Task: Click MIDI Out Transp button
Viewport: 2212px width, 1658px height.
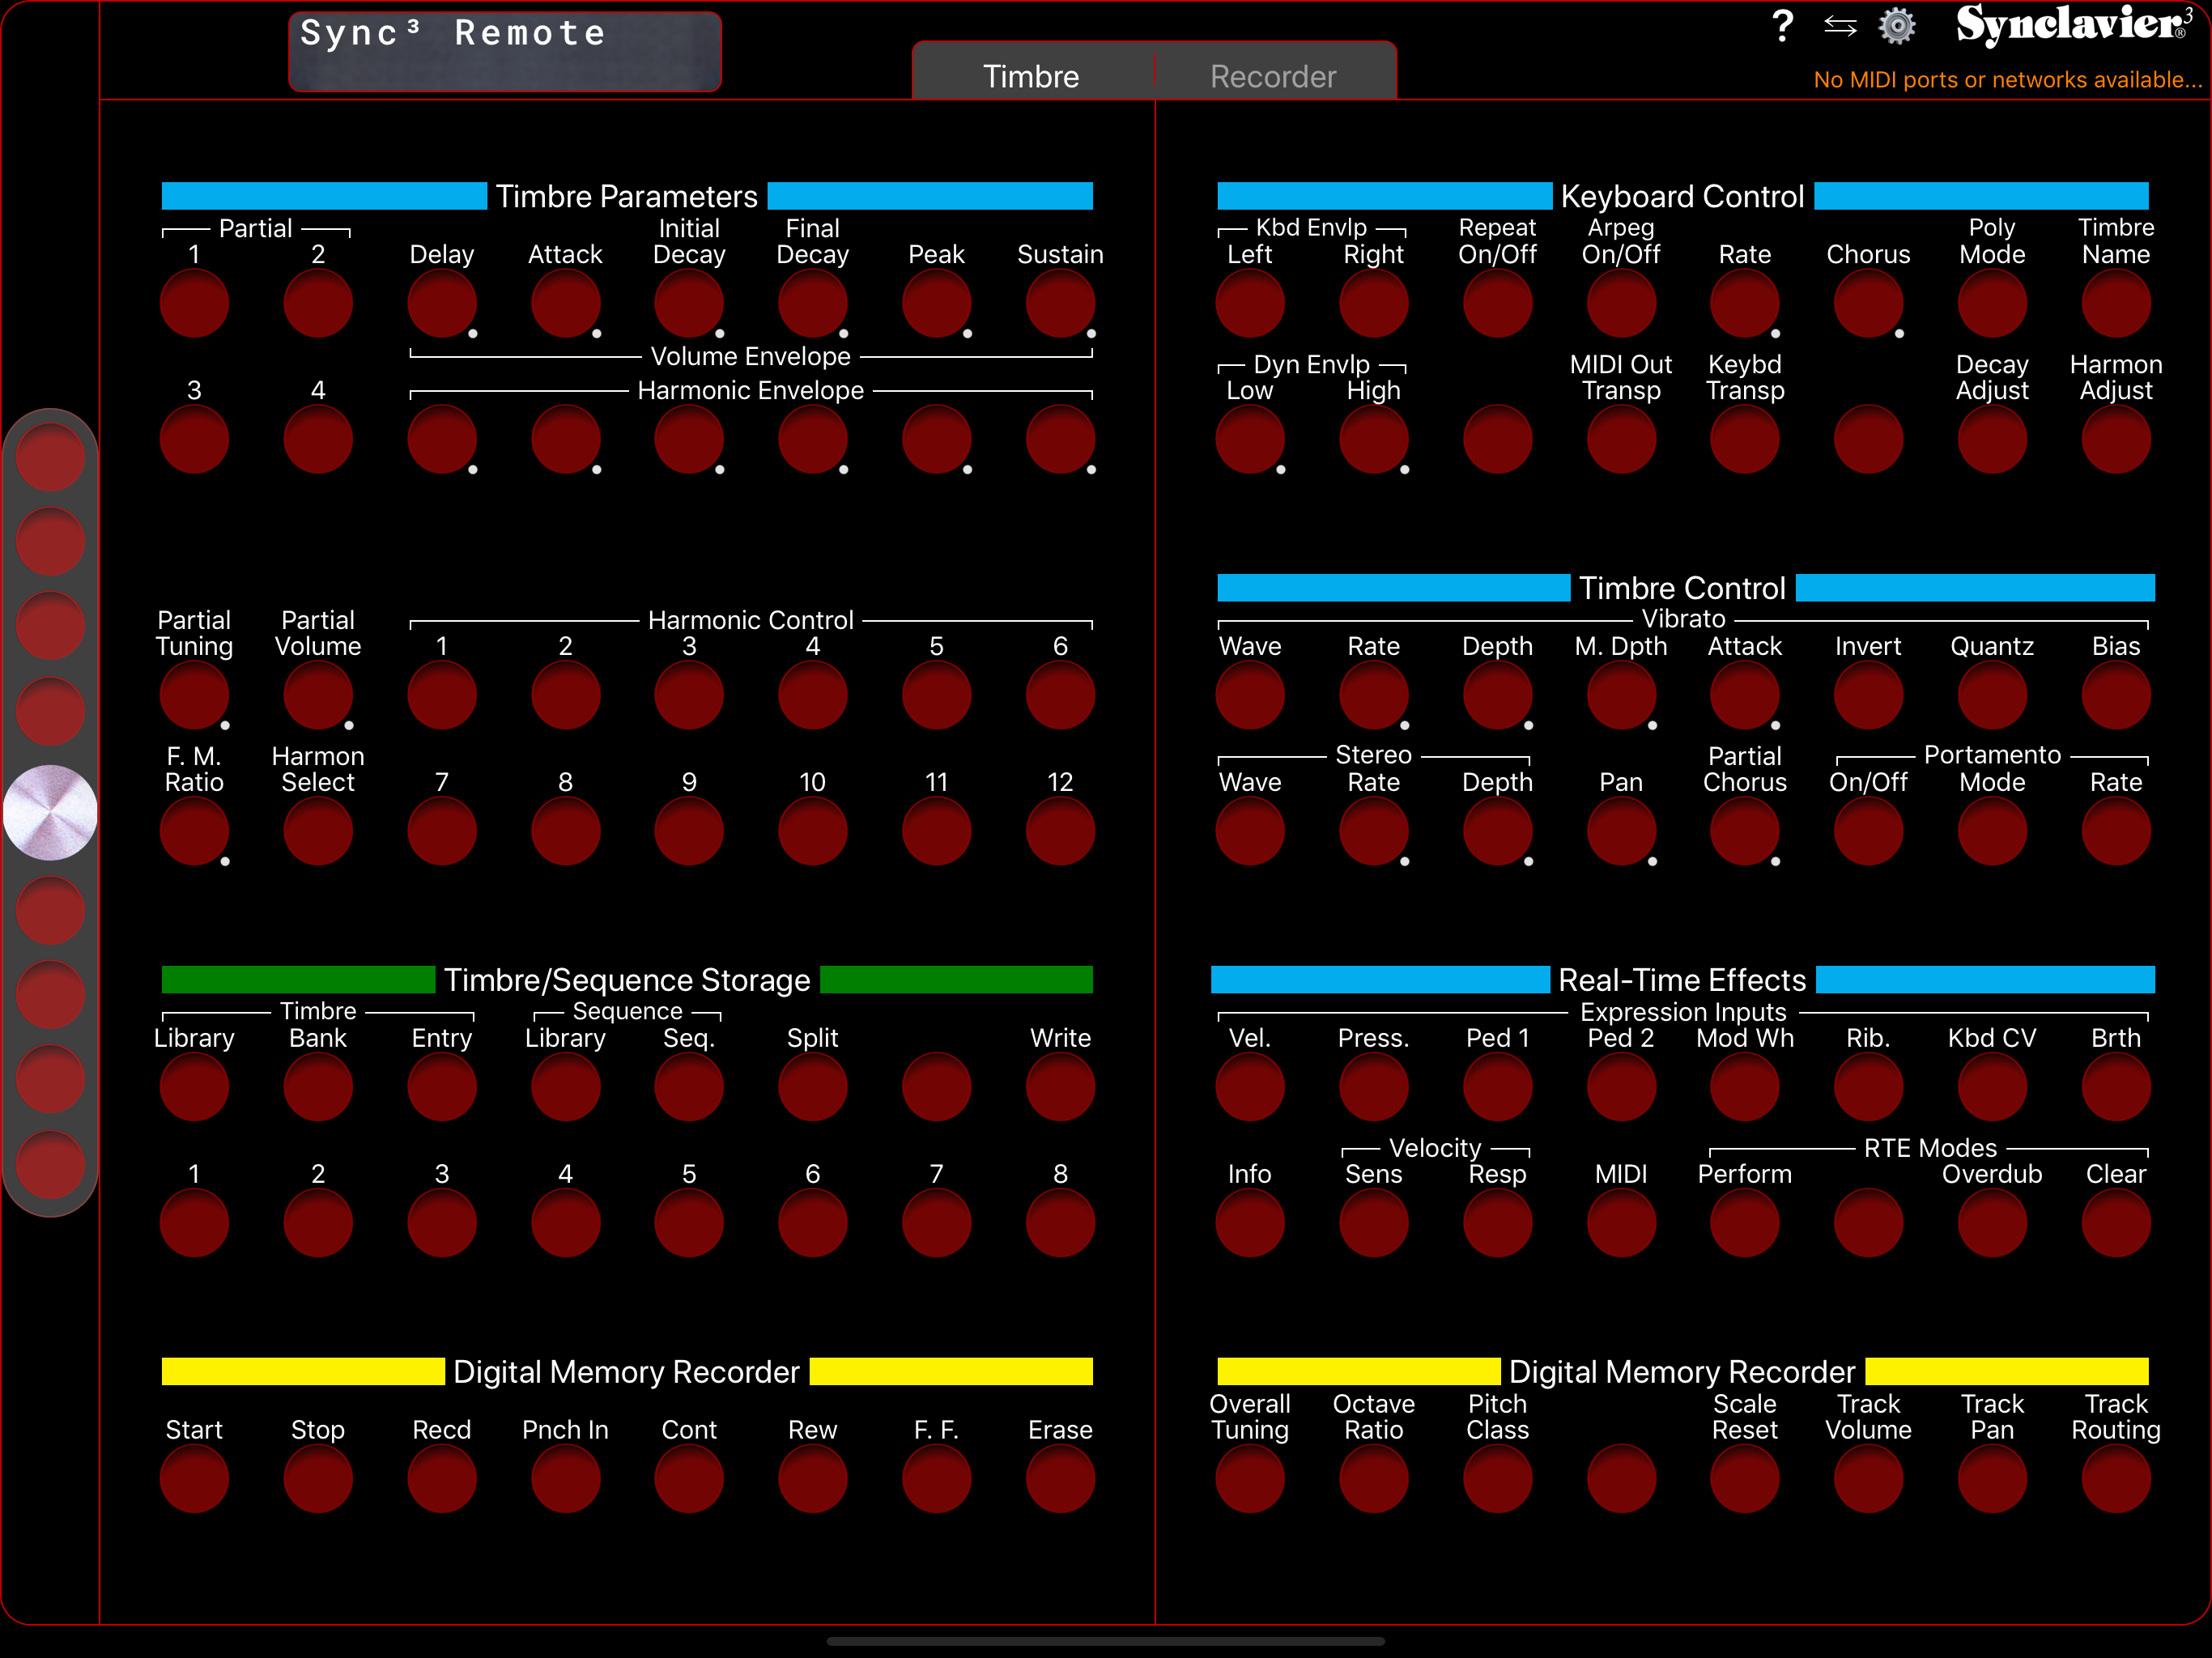Action: (x=1622, y=440)
